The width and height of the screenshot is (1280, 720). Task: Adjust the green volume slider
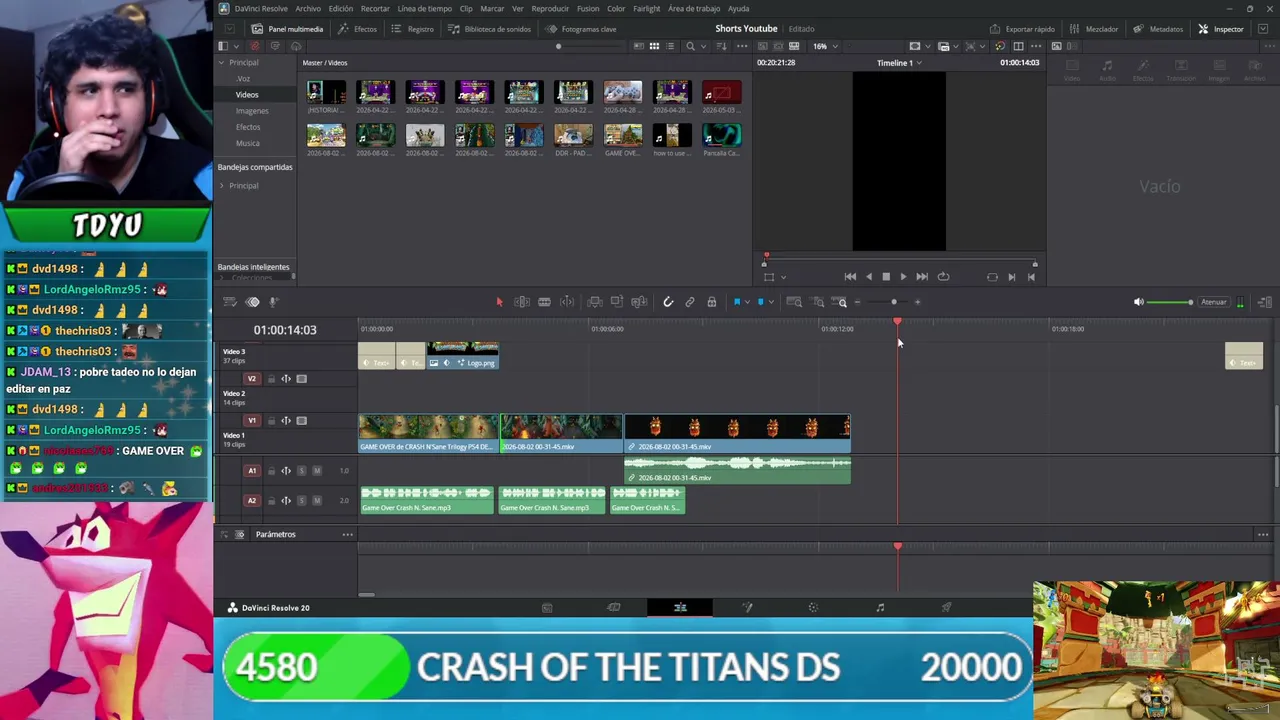(1169, 302)
